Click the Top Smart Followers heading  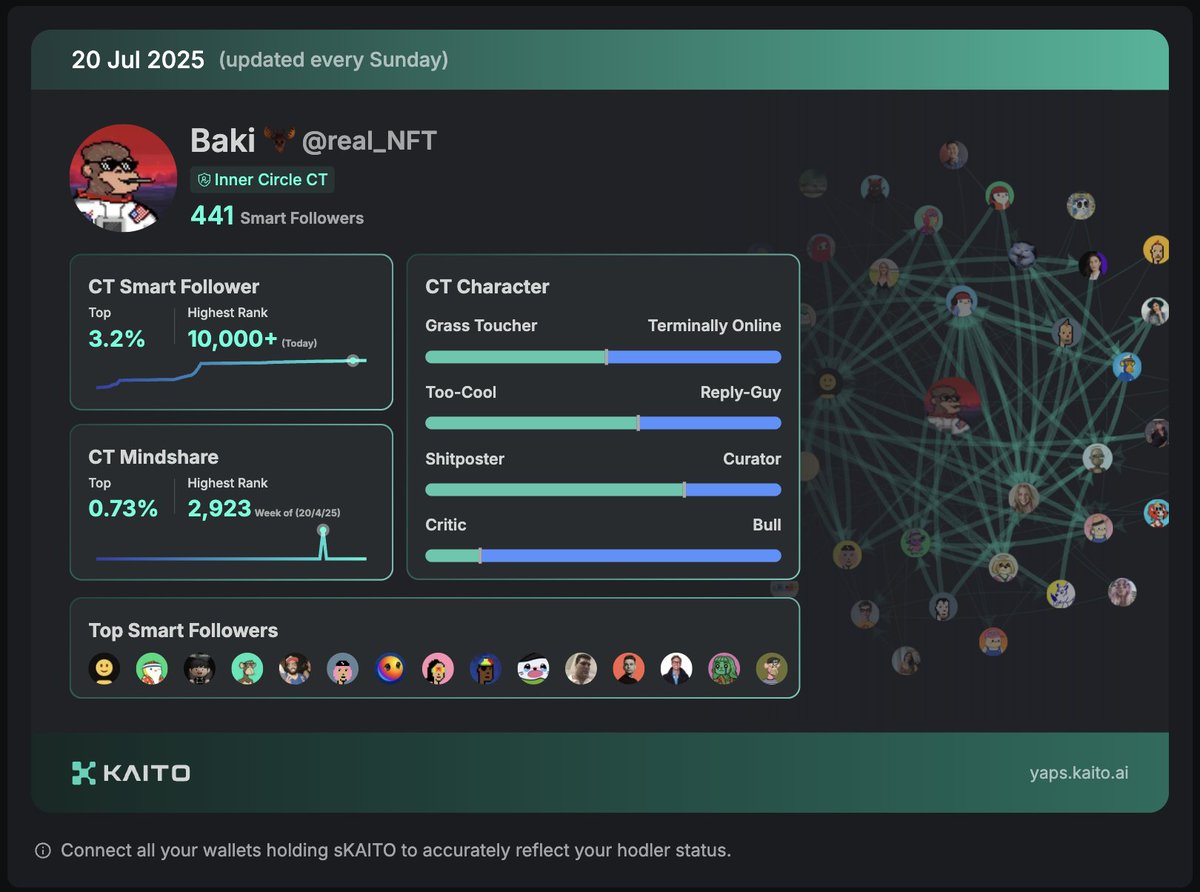point(183,631)
